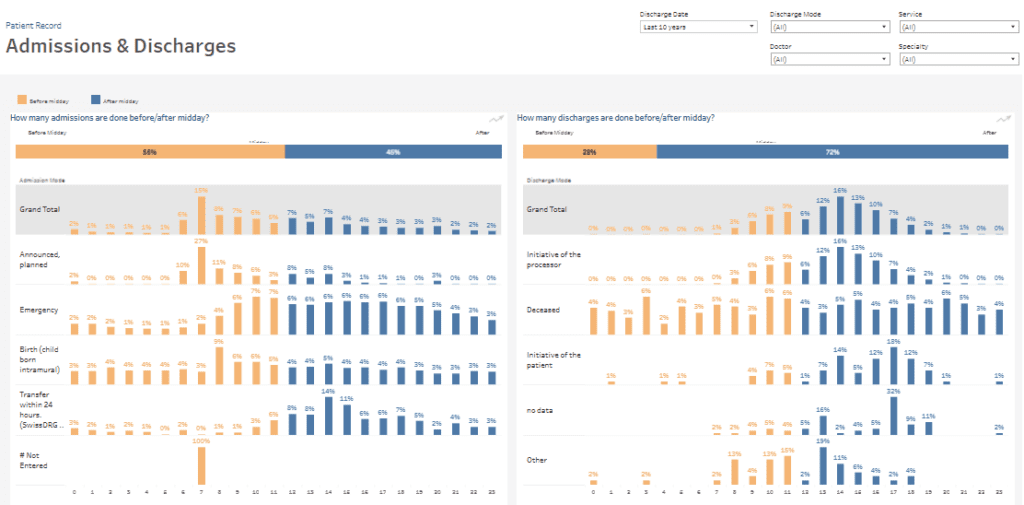Click the 14% bar in Transfer within 24 hours row
This screenshot has height=505, width=1024.
click(328, 415)
